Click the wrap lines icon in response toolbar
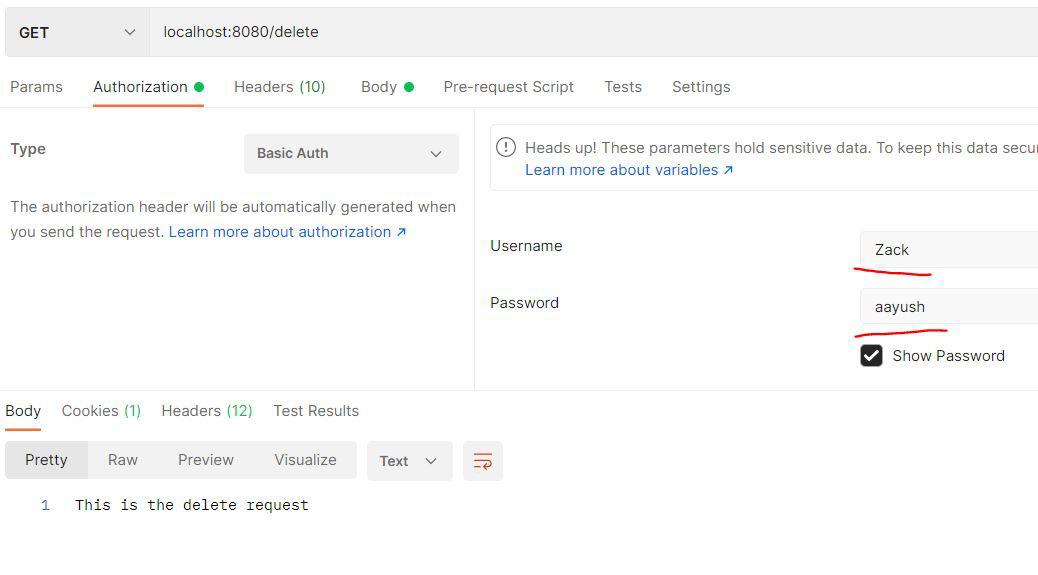 click(x=482, y=461)
